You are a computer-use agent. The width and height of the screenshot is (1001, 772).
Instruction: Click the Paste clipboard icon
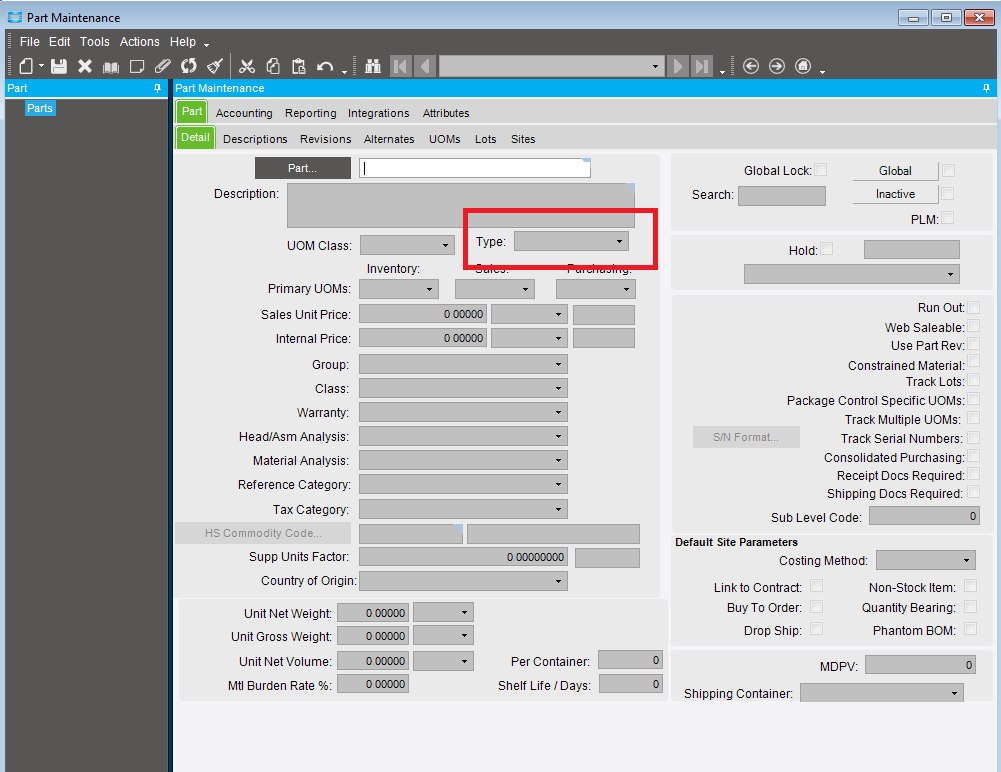coord(299,66)
